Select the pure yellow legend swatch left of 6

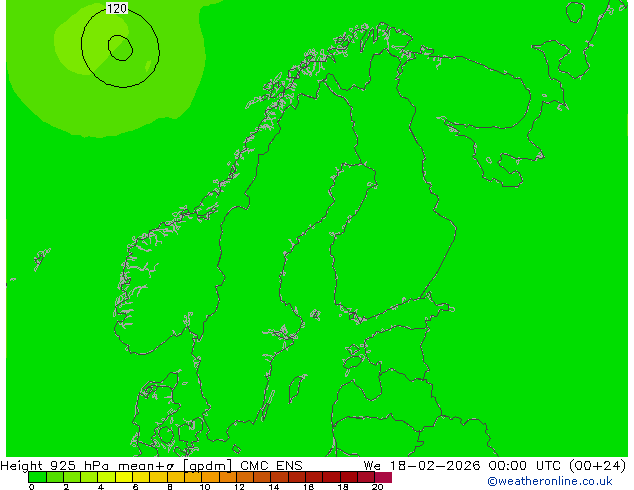coord(124,477)
